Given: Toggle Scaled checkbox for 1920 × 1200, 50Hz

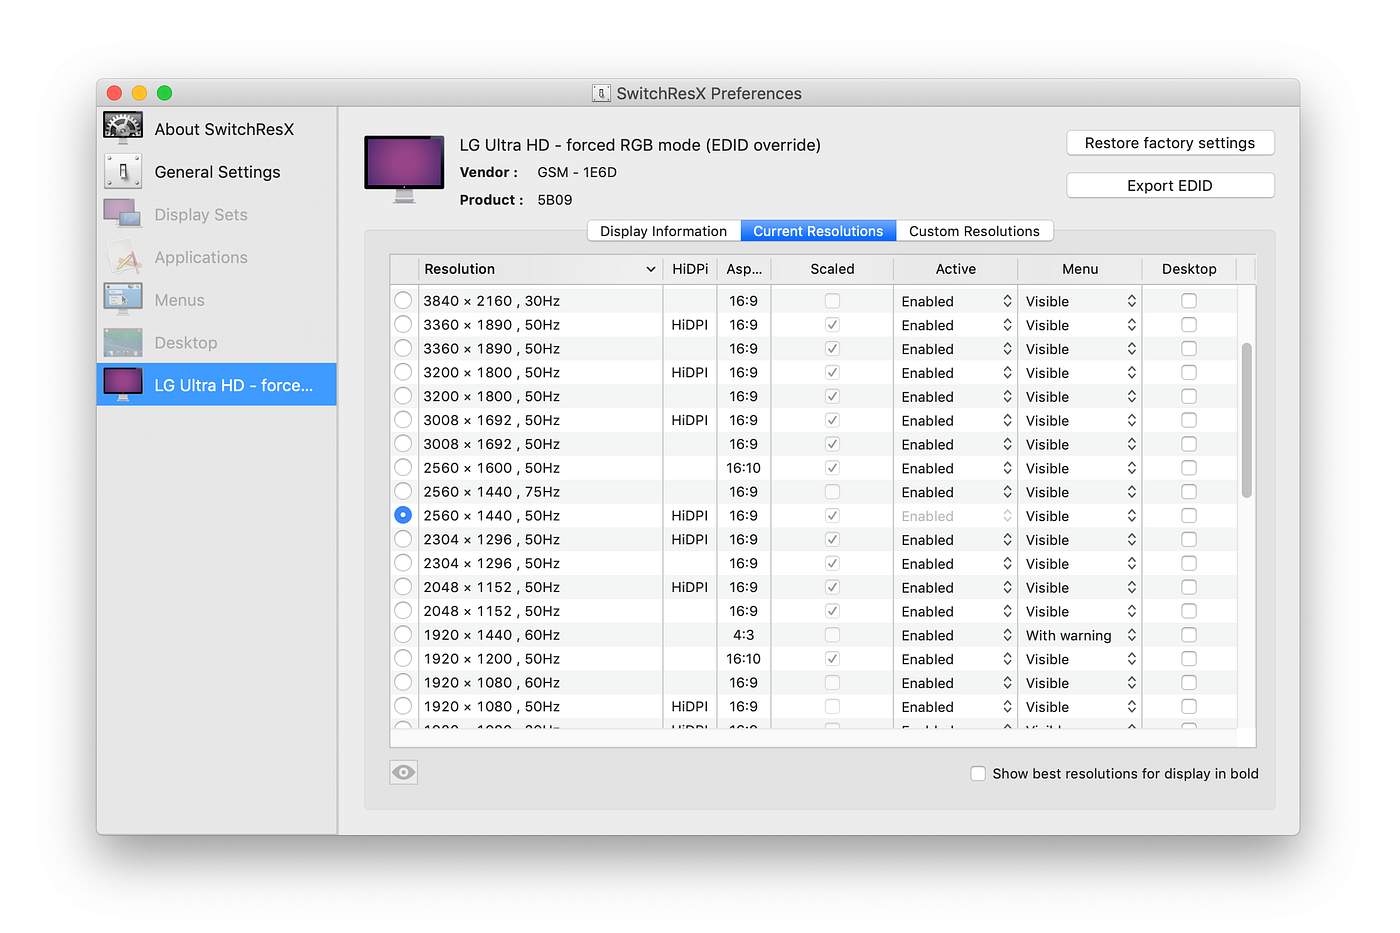Looking at the screenshot, I should click(x=832, y=658).
